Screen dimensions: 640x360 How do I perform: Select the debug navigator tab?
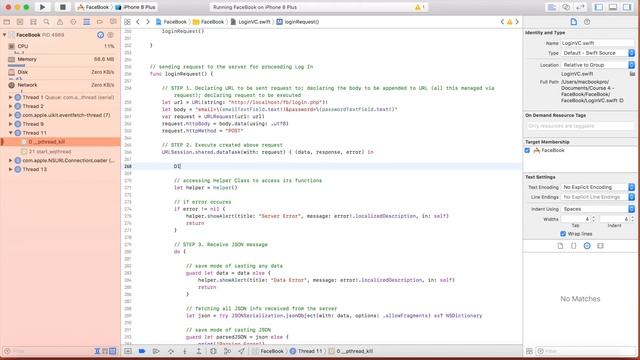click(87, 22)
